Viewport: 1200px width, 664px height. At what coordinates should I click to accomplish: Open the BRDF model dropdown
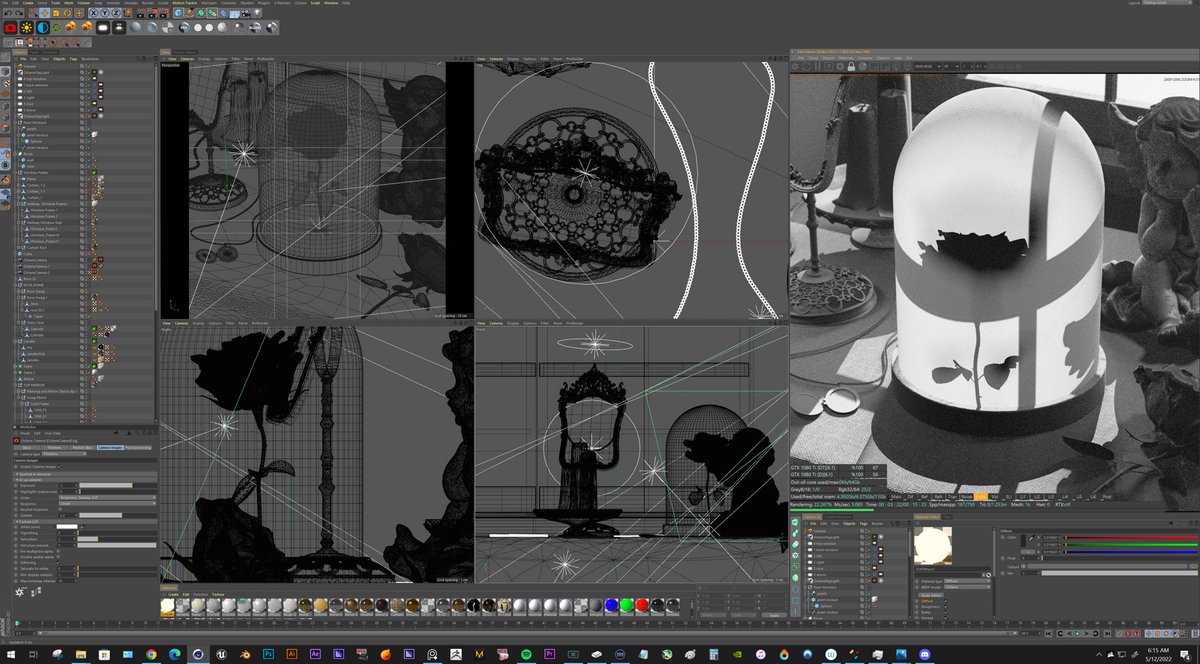967,587
